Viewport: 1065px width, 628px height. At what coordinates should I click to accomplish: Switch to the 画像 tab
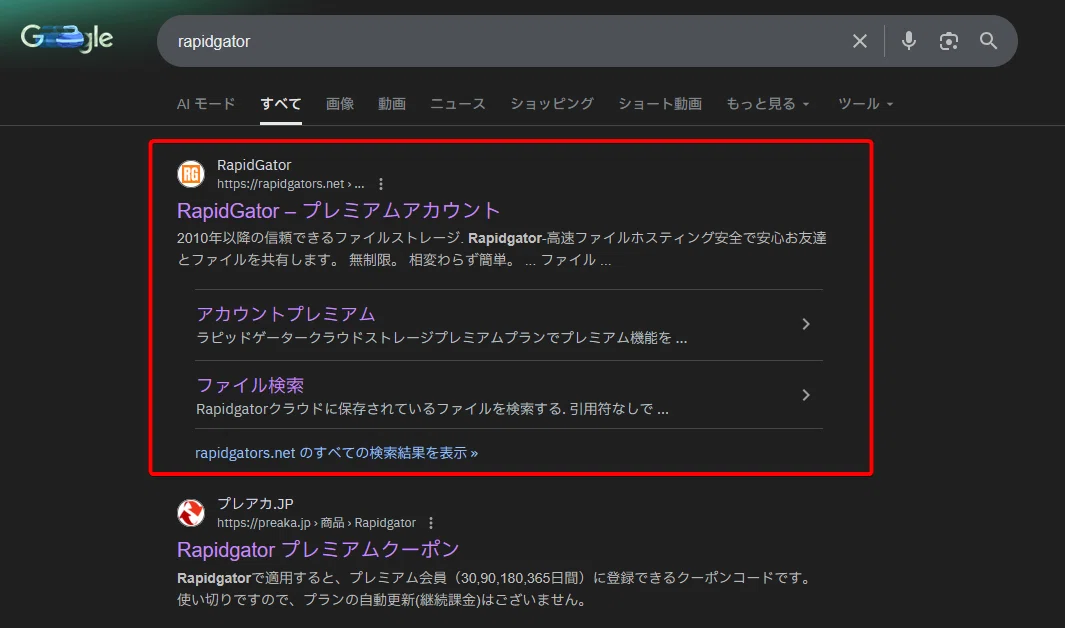[340, 104]
